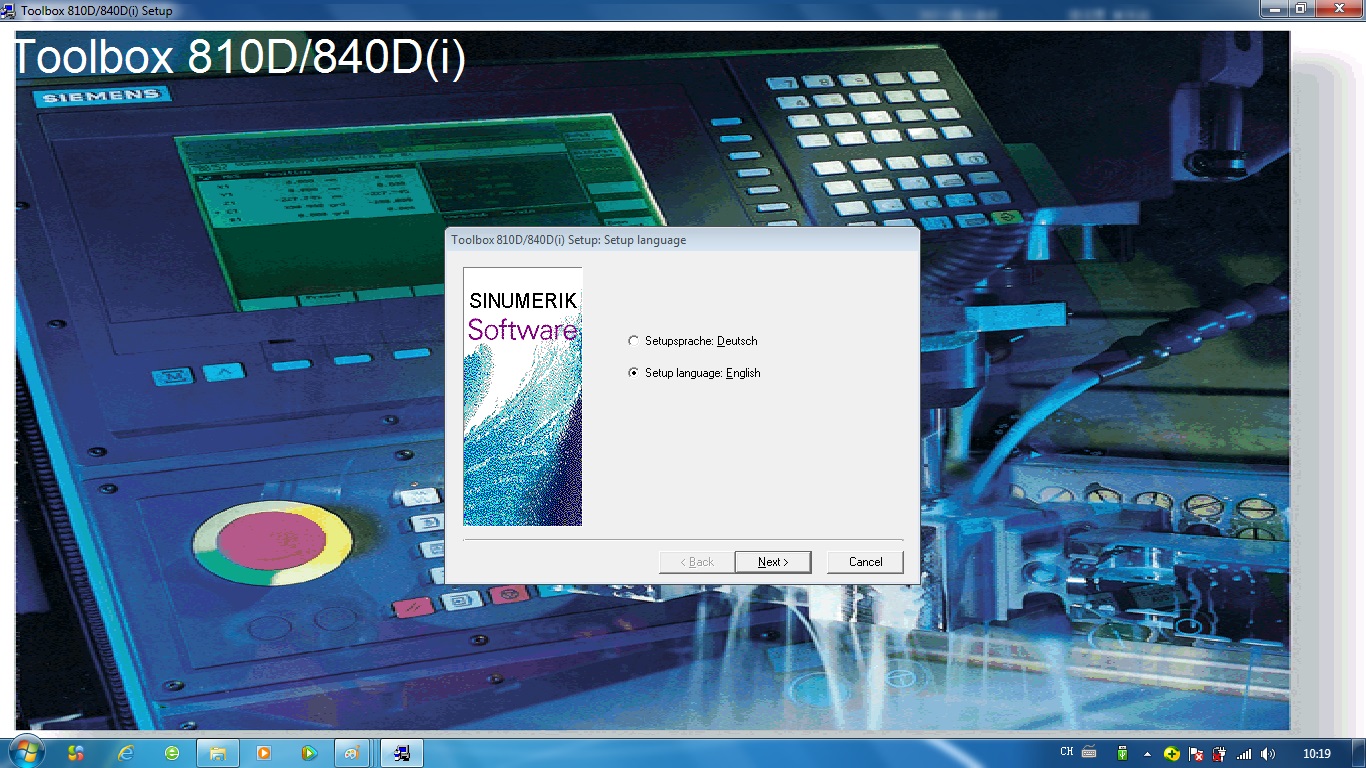This screenshot has height=768, width=1366.
Task: Minimize the Toolbox 810D/840D(i) Setup window
Action: 1274,9
